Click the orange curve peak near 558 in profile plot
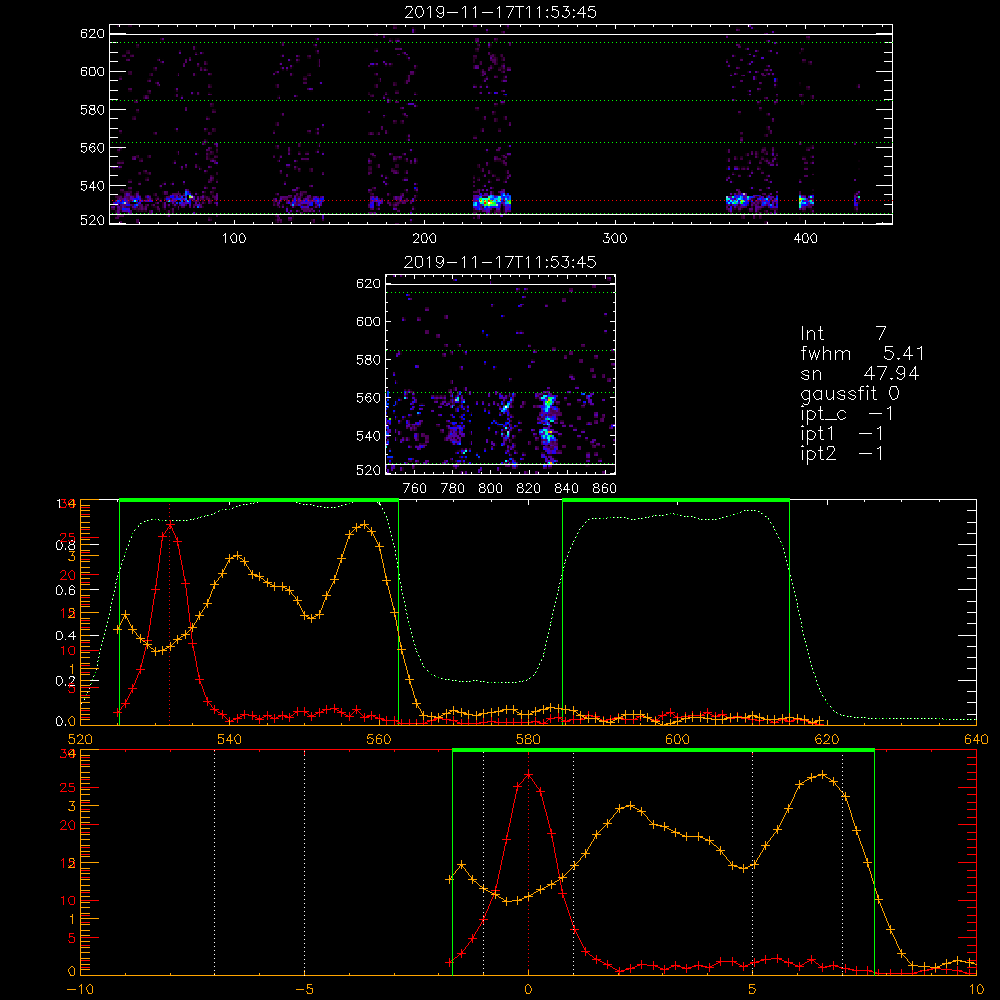The image size is (1000, 1000). point(364,524)
